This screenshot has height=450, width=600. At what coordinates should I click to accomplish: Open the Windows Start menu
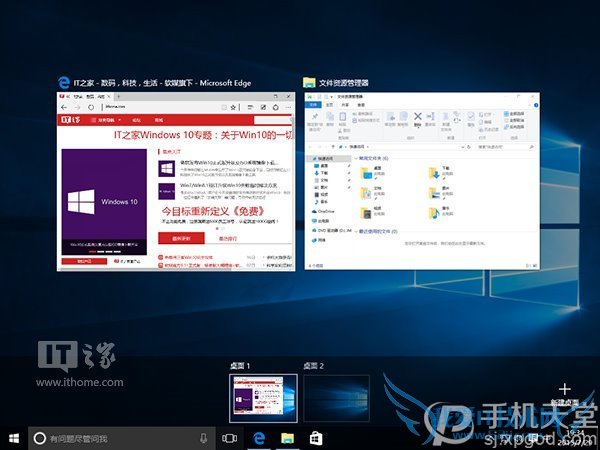point(14,439)
